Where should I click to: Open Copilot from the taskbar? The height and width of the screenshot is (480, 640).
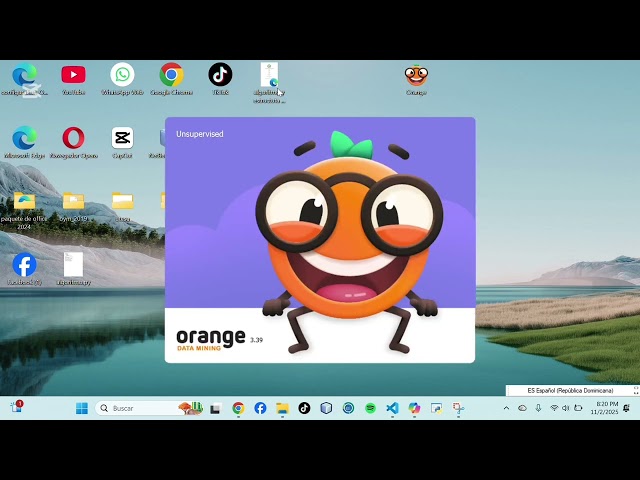(x=414, y=408)
